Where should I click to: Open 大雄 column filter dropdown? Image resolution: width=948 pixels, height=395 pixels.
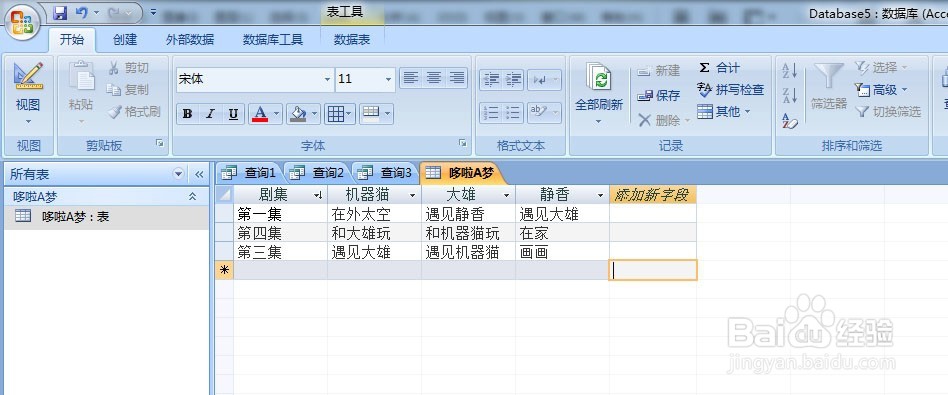pyautogui.click(x=507, y=195)
